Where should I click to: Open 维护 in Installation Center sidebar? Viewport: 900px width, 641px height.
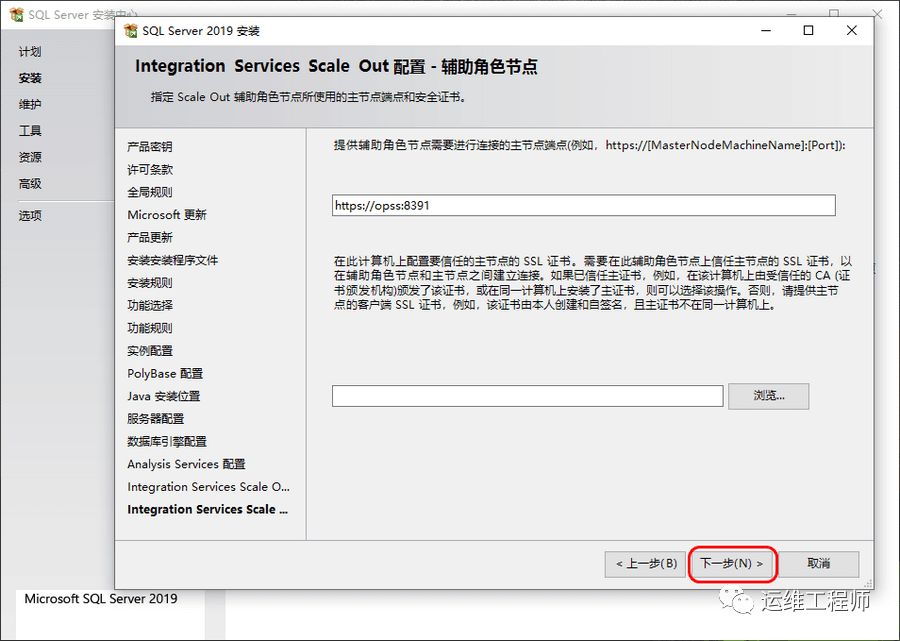tap(30, 104)
